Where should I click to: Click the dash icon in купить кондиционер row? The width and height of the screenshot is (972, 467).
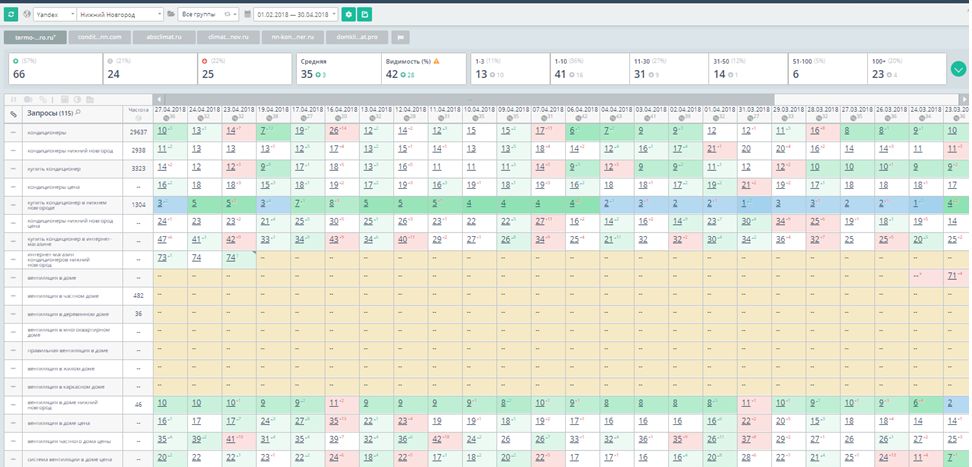[x=13, y=169]
